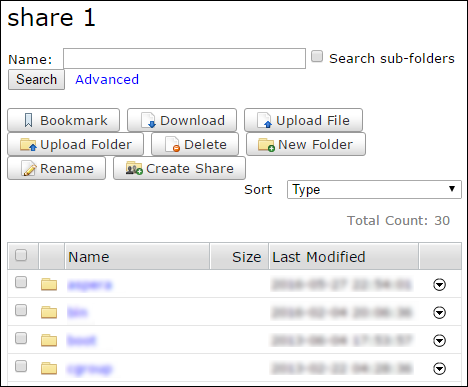The height and width of the screenshot is (387, 468).
Task: Click the Upload Folder icon button
Action: [28, 144]
